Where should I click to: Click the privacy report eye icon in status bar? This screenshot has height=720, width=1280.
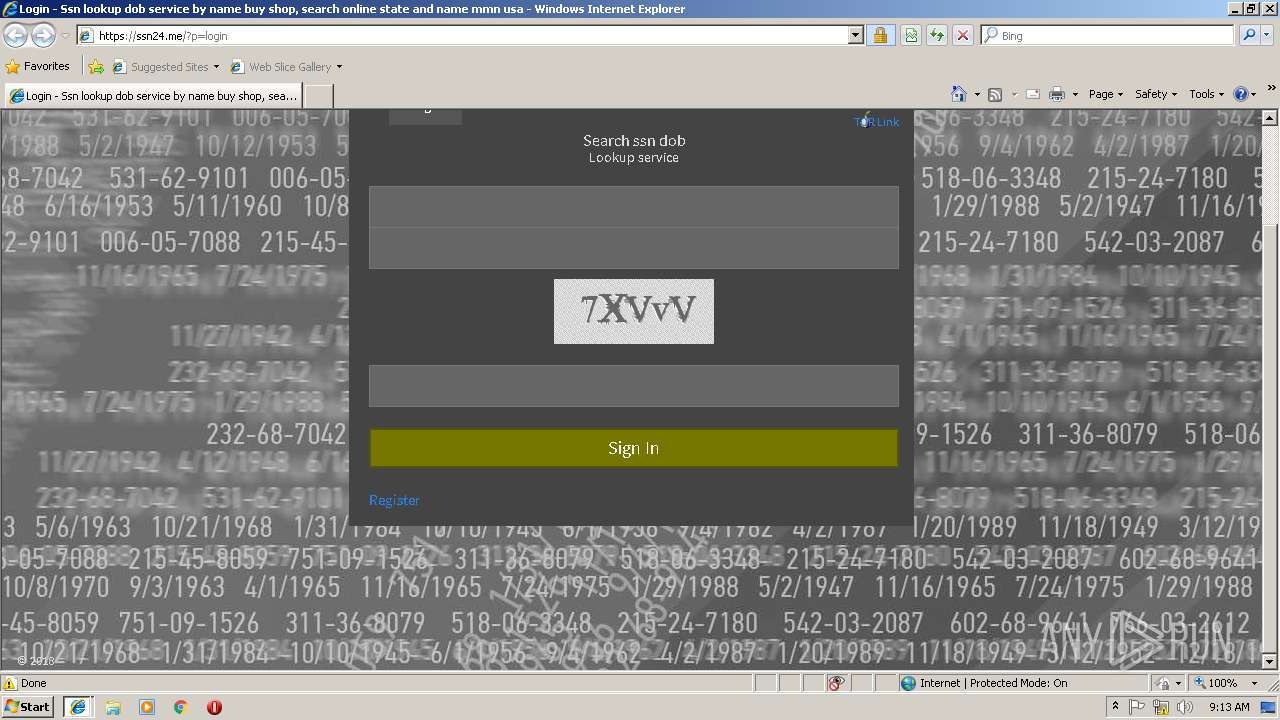click(x=837, y=683)
